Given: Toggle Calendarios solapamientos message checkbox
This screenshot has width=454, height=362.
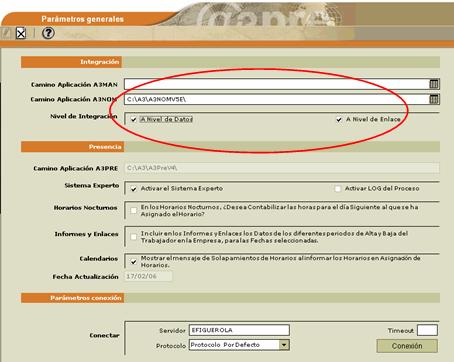Looking at the screenshot, I should pyautogui.click(x=134, y=262).
